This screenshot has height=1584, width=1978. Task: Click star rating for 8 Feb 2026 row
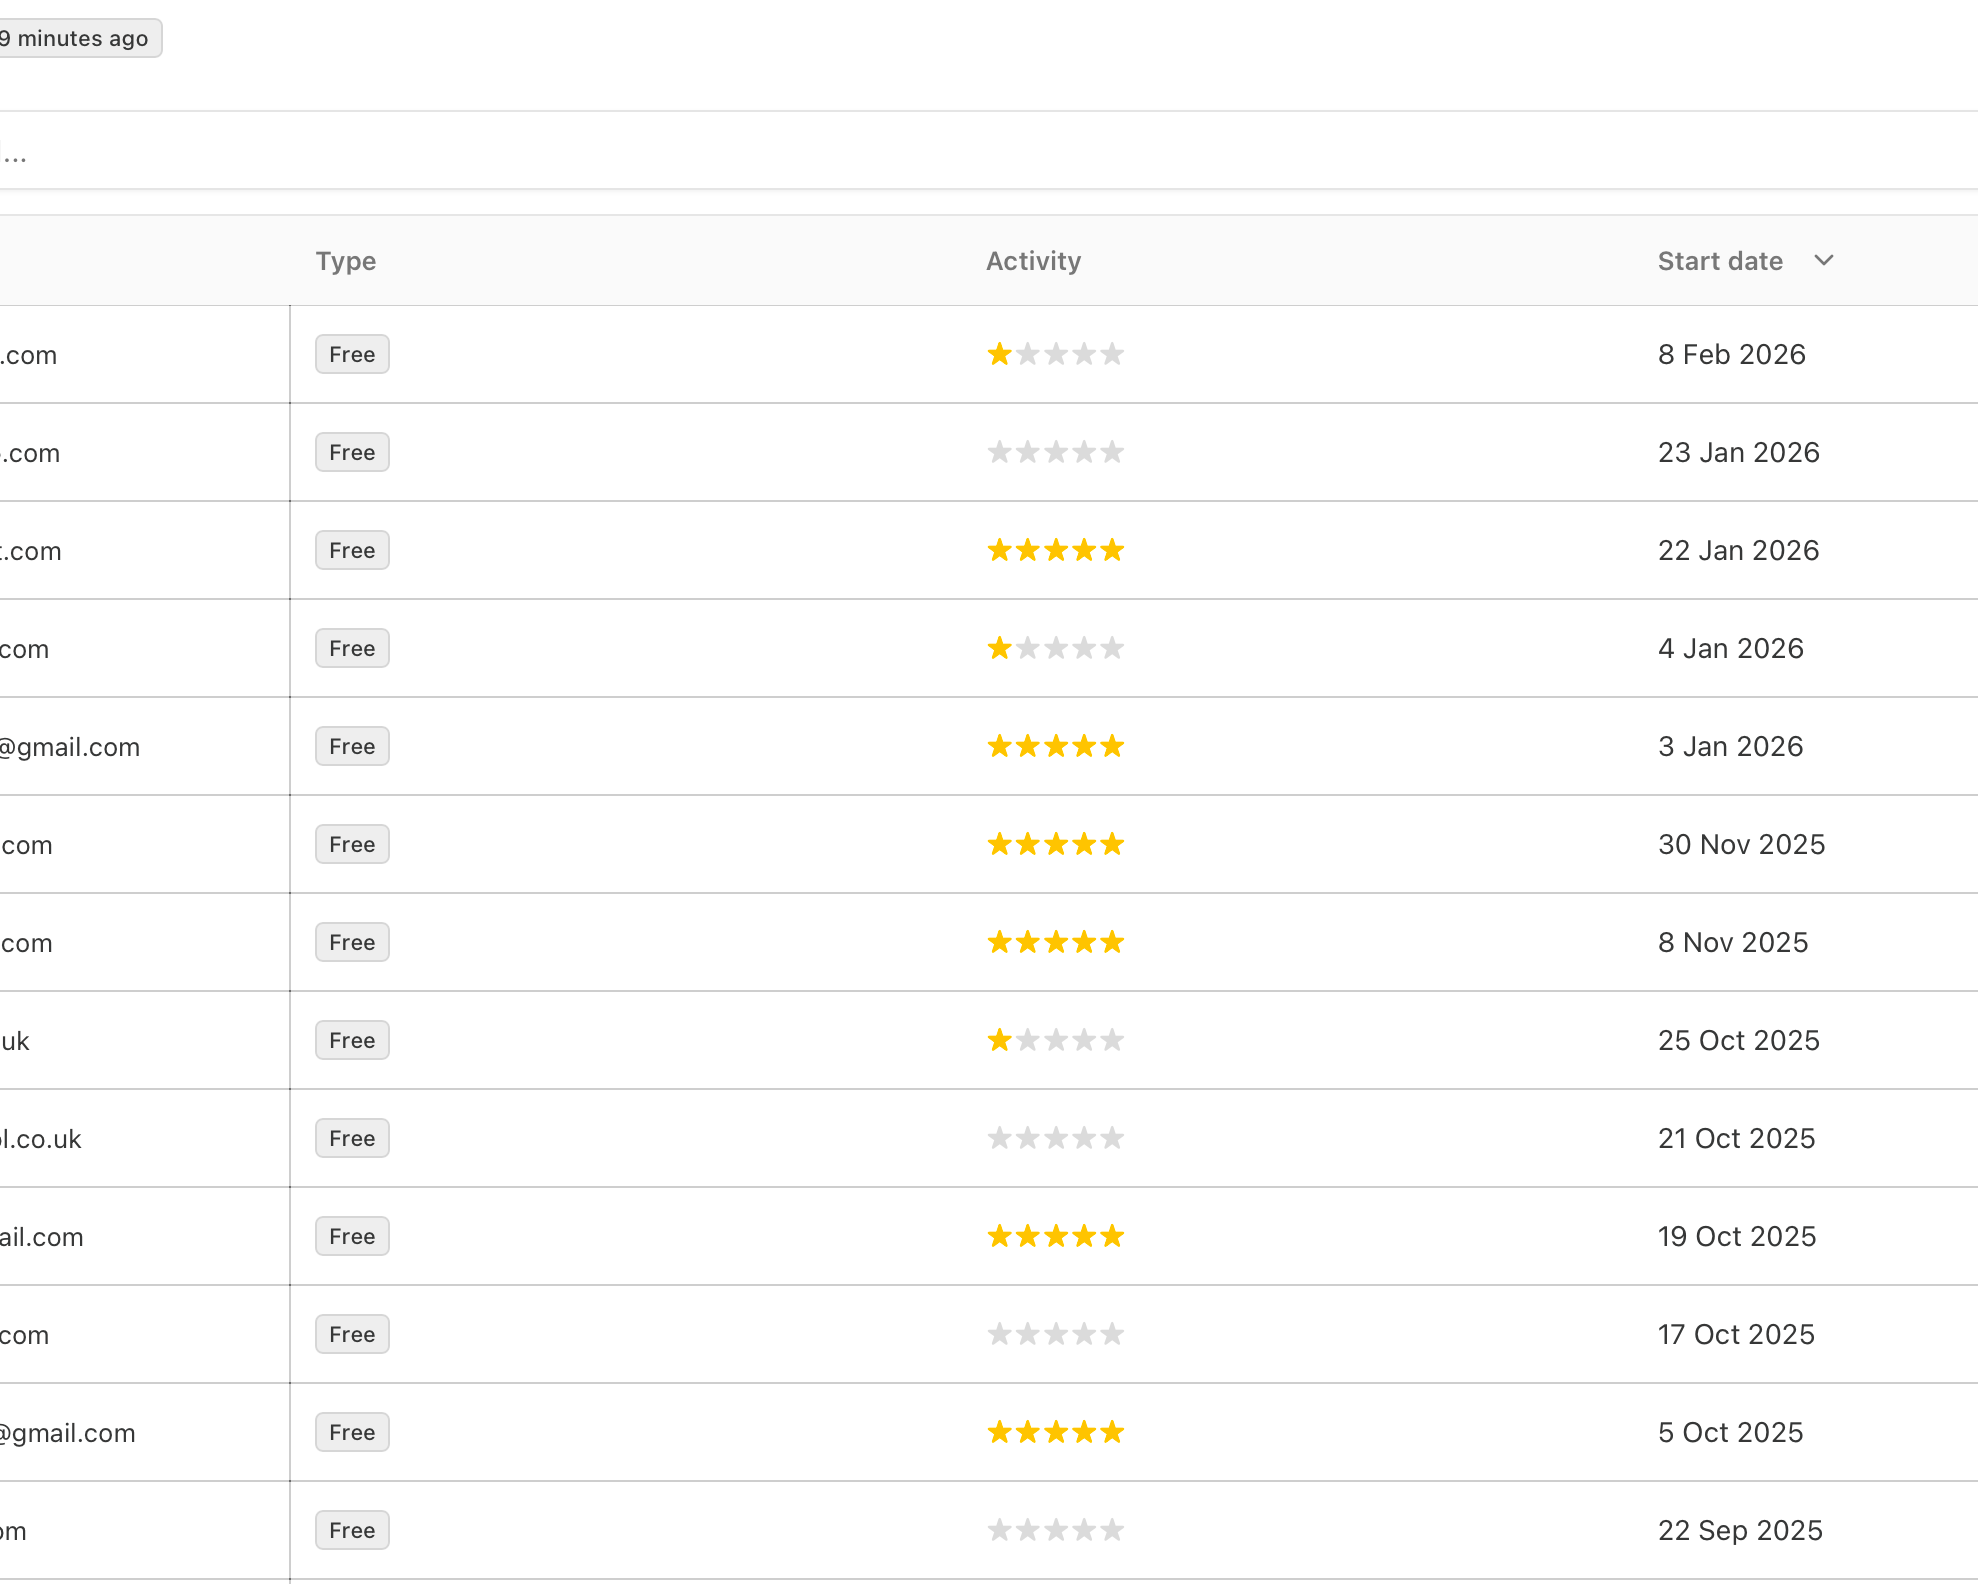[x=1055, y=355]
